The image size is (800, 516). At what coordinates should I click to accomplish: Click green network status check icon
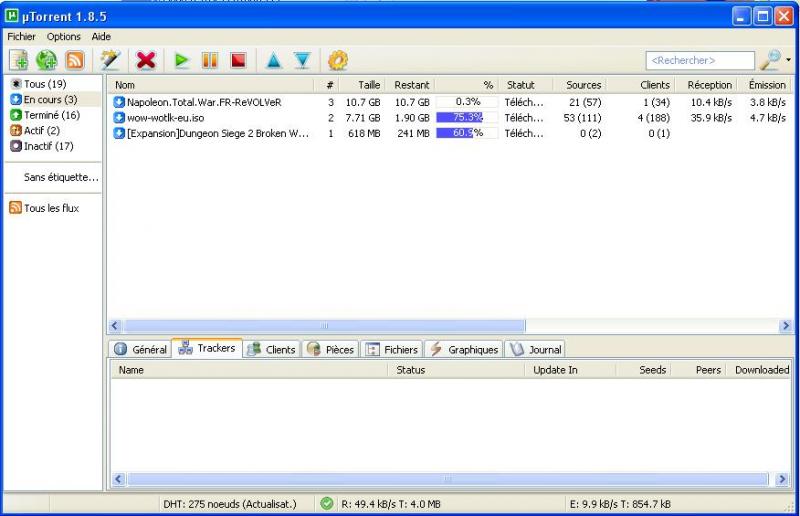click(x=327, y=504)
